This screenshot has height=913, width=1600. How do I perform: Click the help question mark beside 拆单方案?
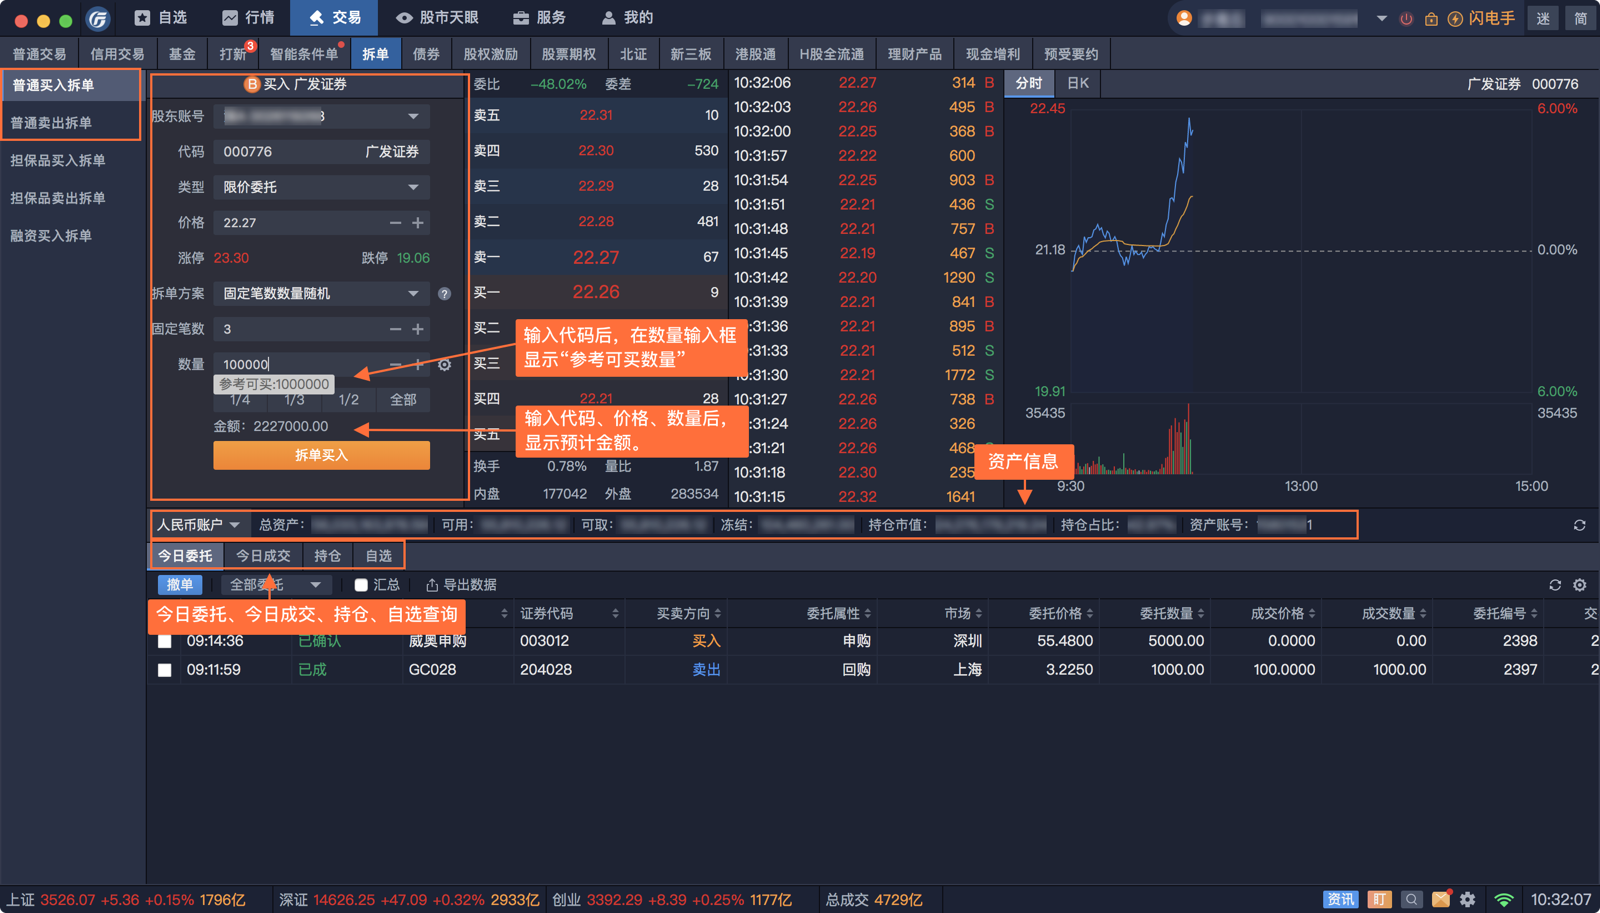click(444, 294)
